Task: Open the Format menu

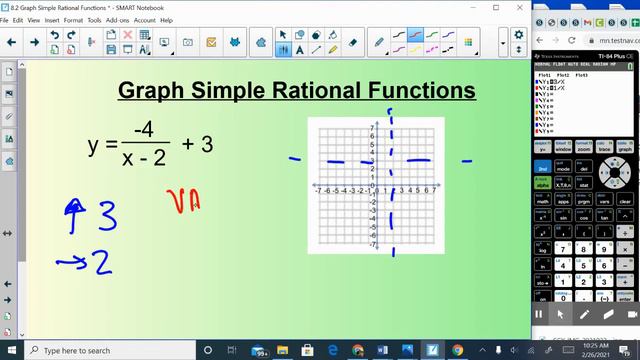Action: 73,20
